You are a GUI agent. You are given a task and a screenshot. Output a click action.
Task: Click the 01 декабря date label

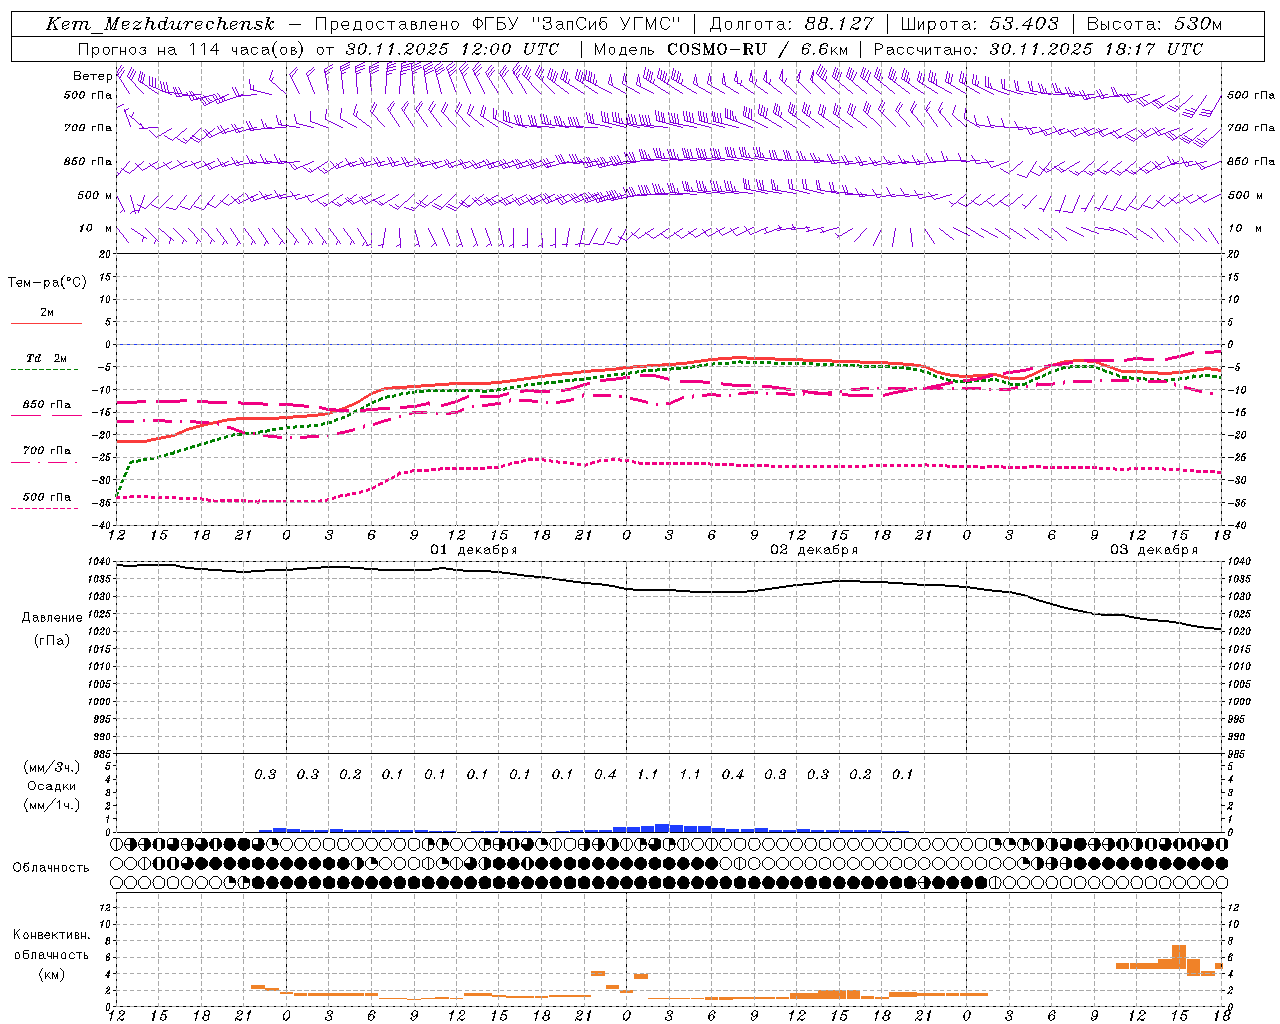coord(474,550)
